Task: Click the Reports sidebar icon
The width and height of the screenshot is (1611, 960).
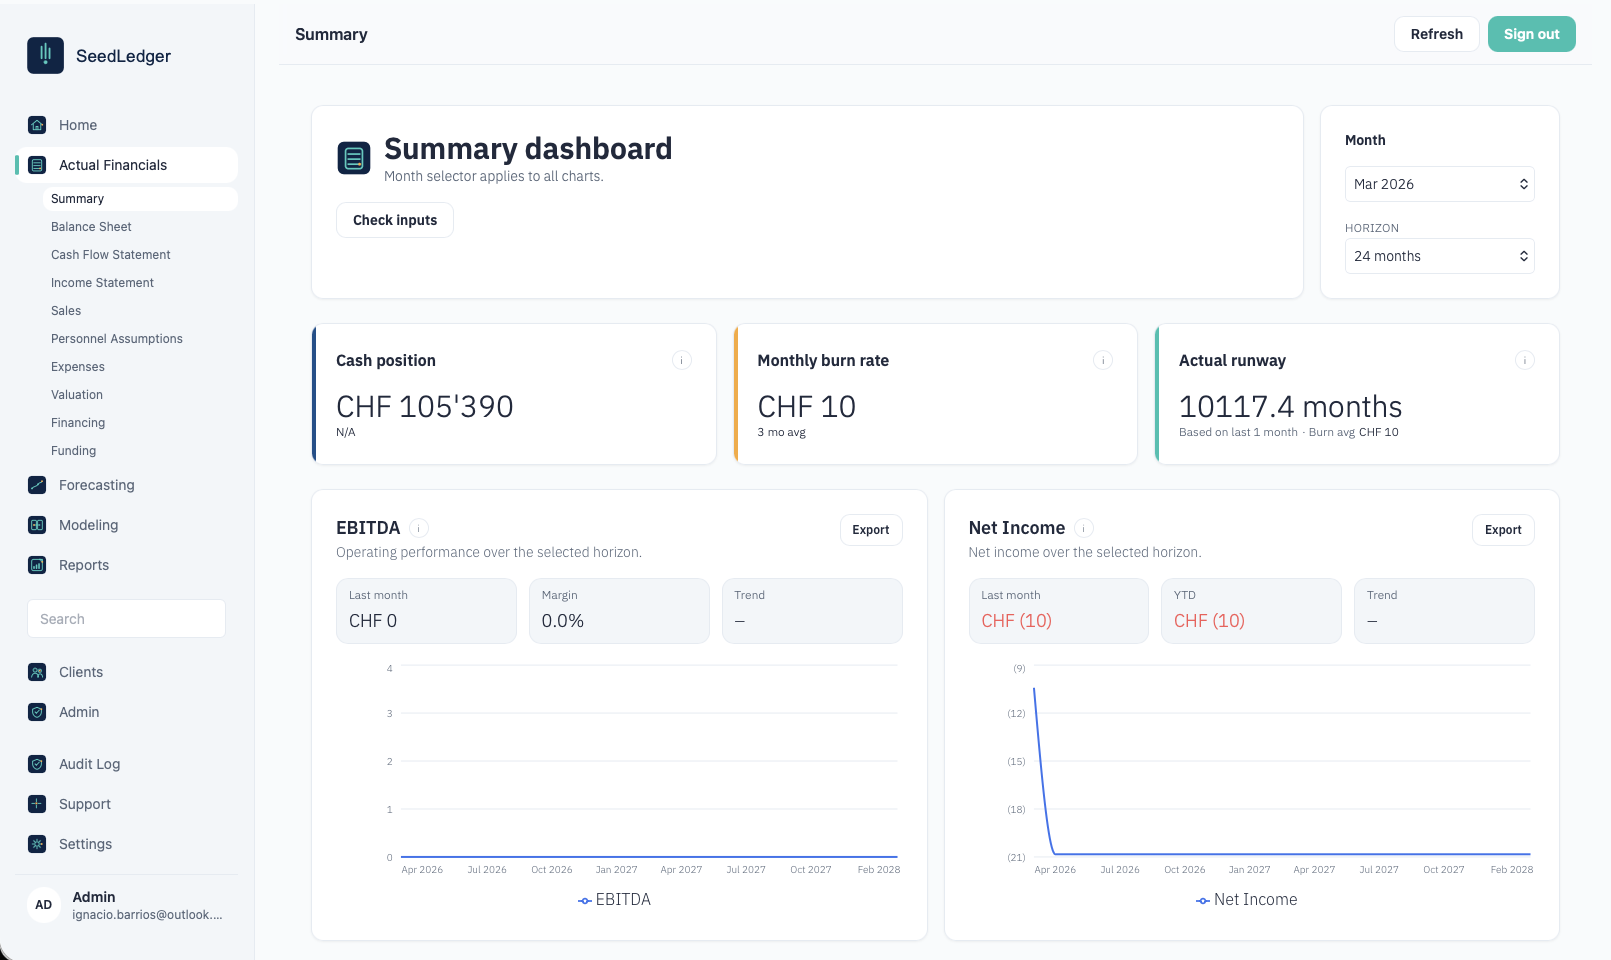Action: [x=37, y=565]
